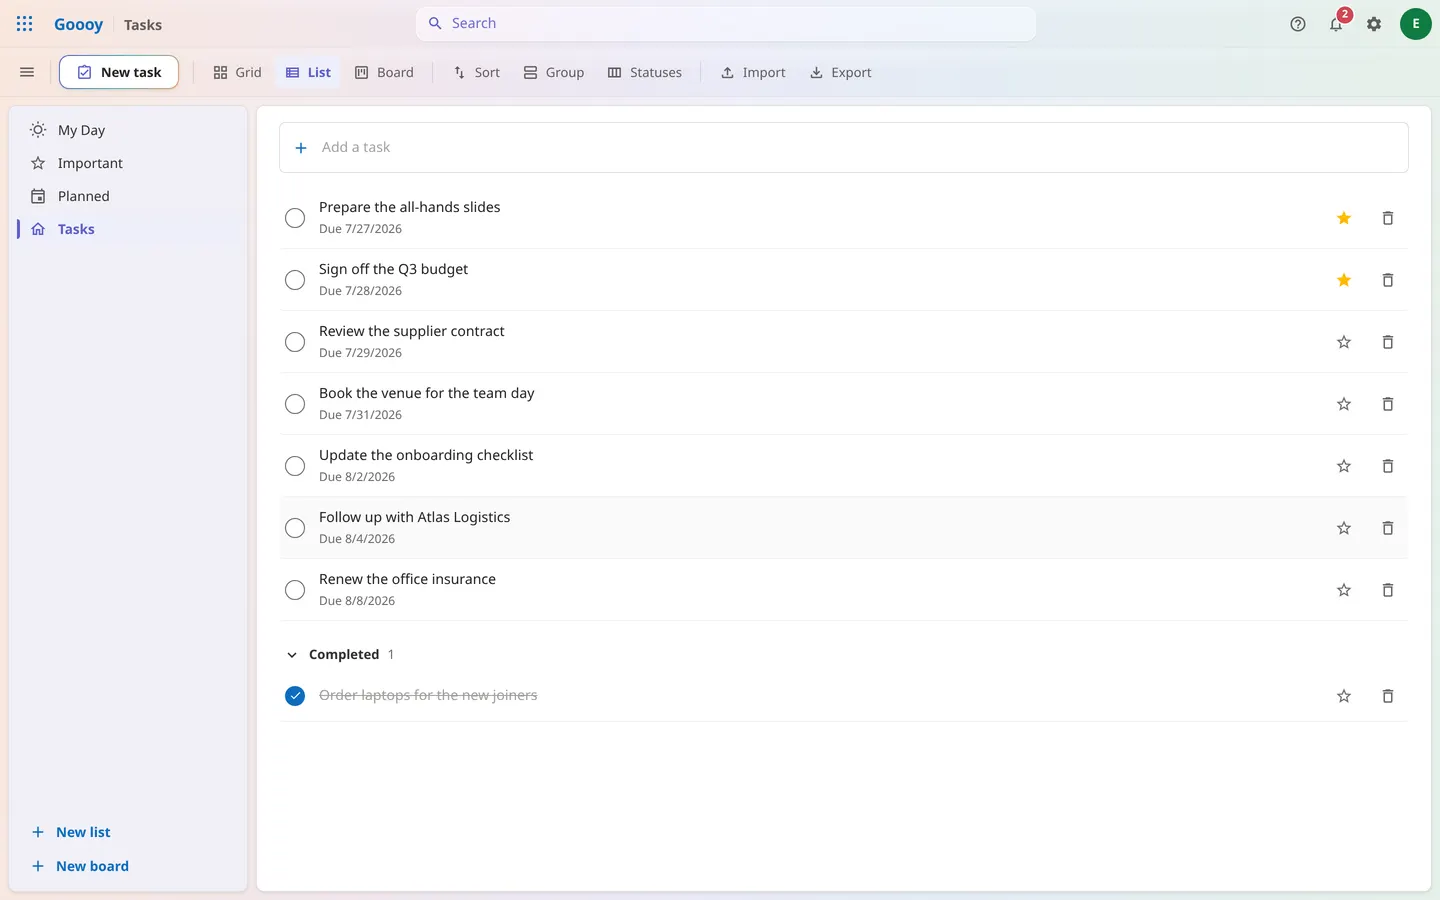Viewport: 1440px width, 900px height.
Task: Focus the Search field
Action: tap(726, 23)
